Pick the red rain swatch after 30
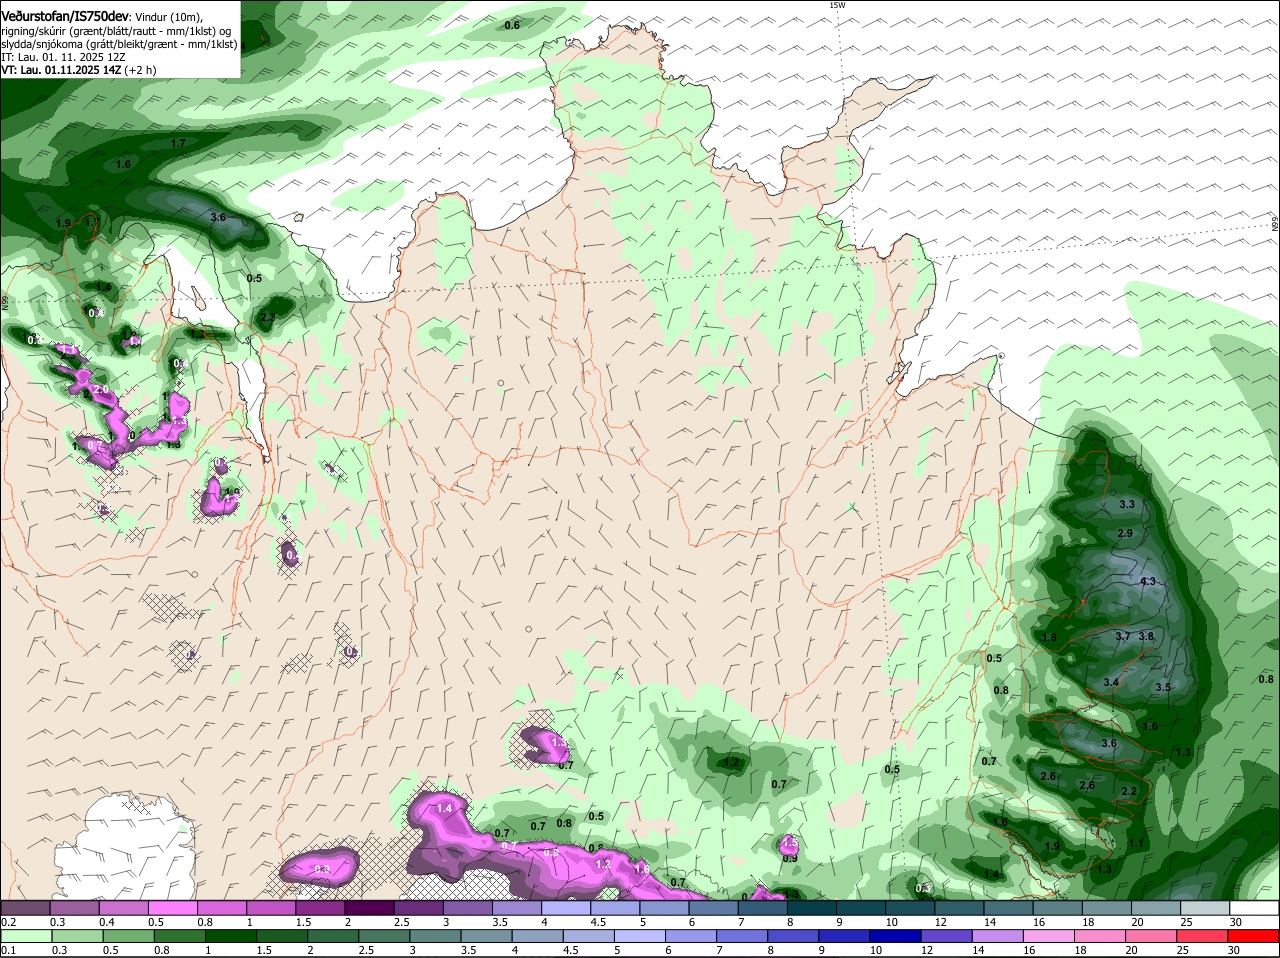Image resolution: width=1280 pixels, height=958 pixels. (x=1256, y=935)
